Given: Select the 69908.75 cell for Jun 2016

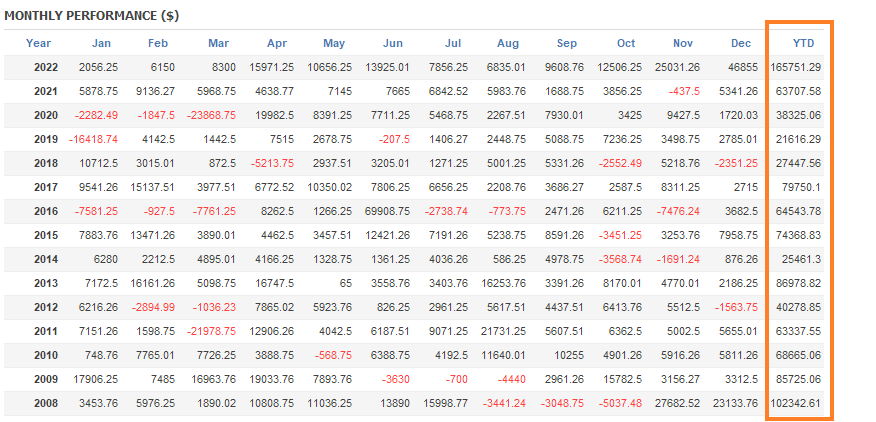Looking at the screenshot, I should [x=382, y=211].
